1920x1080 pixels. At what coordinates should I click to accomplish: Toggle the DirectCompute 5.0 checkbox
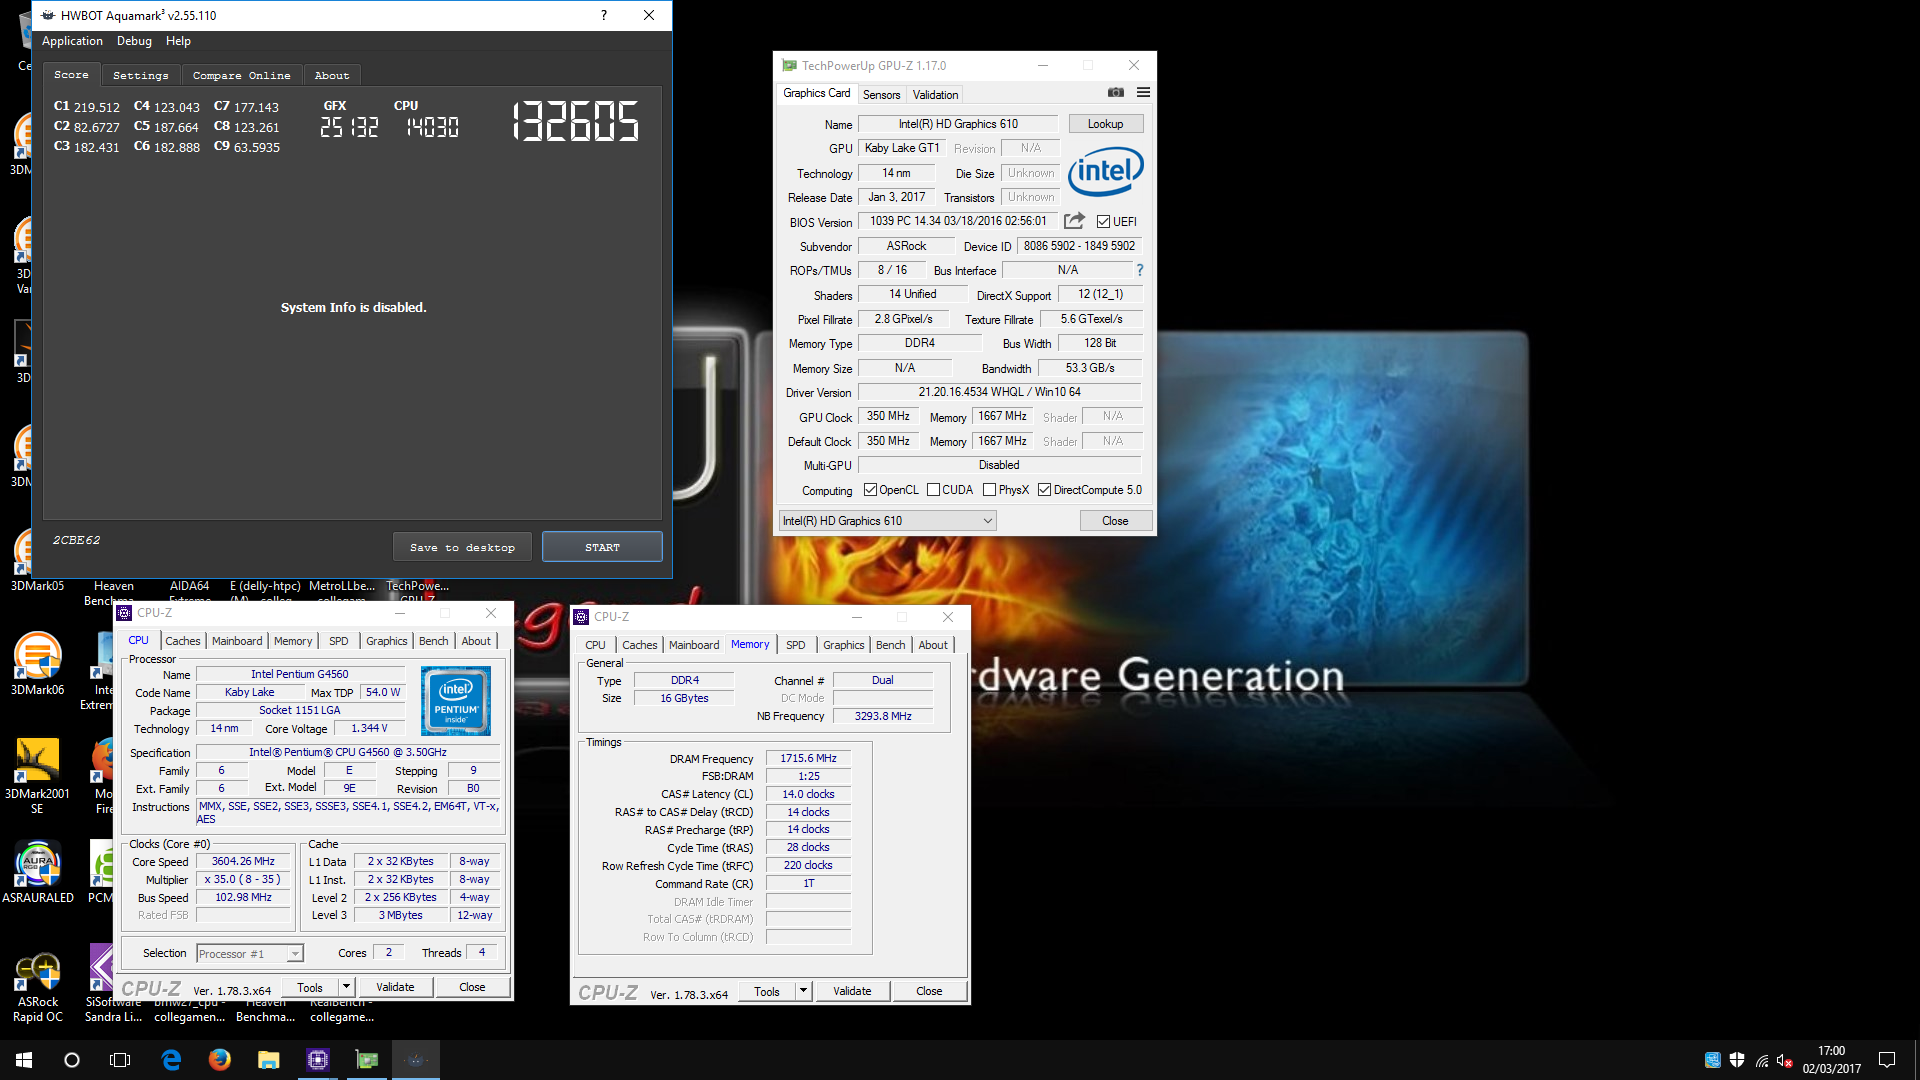coord(1044,490)
